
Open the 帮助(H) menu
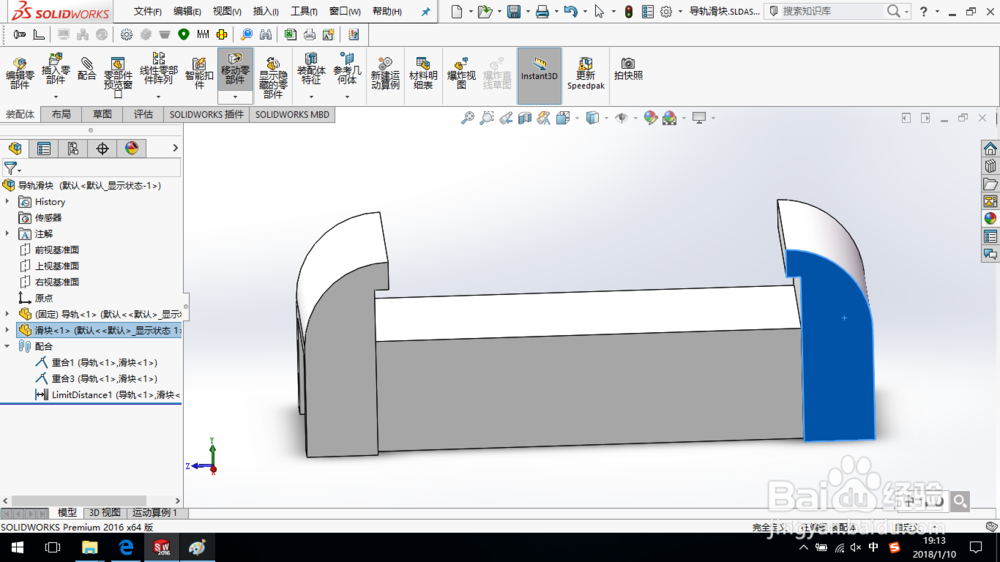[386, 11]
